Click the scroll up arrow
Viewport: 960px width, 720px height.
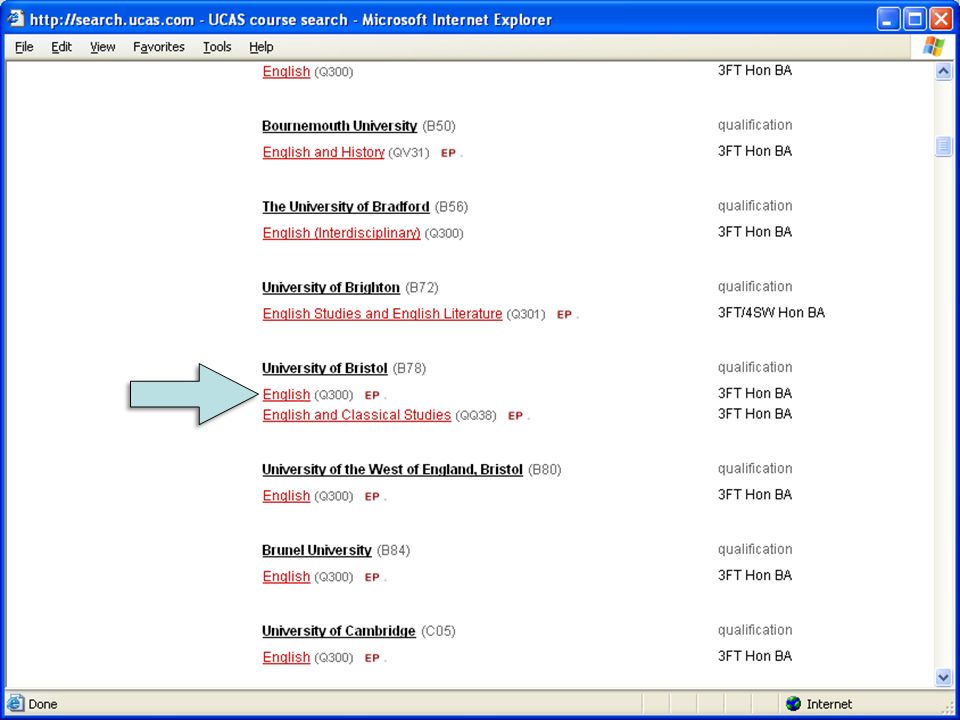coord(943,72)
